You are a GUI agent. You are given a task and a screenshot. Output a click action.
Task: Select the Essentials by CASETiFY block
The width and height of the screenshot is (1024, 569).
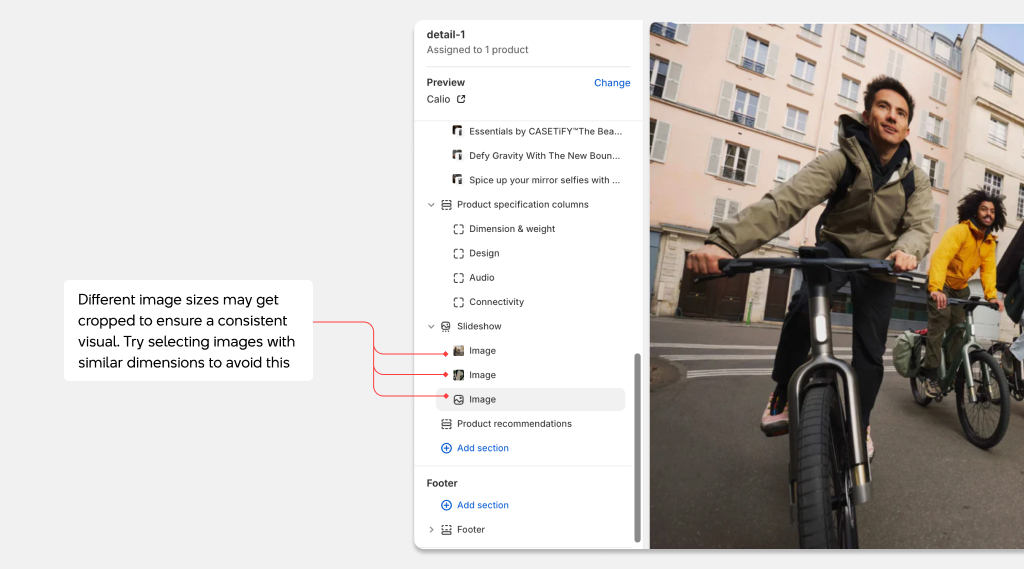click(x=544, y=131)
